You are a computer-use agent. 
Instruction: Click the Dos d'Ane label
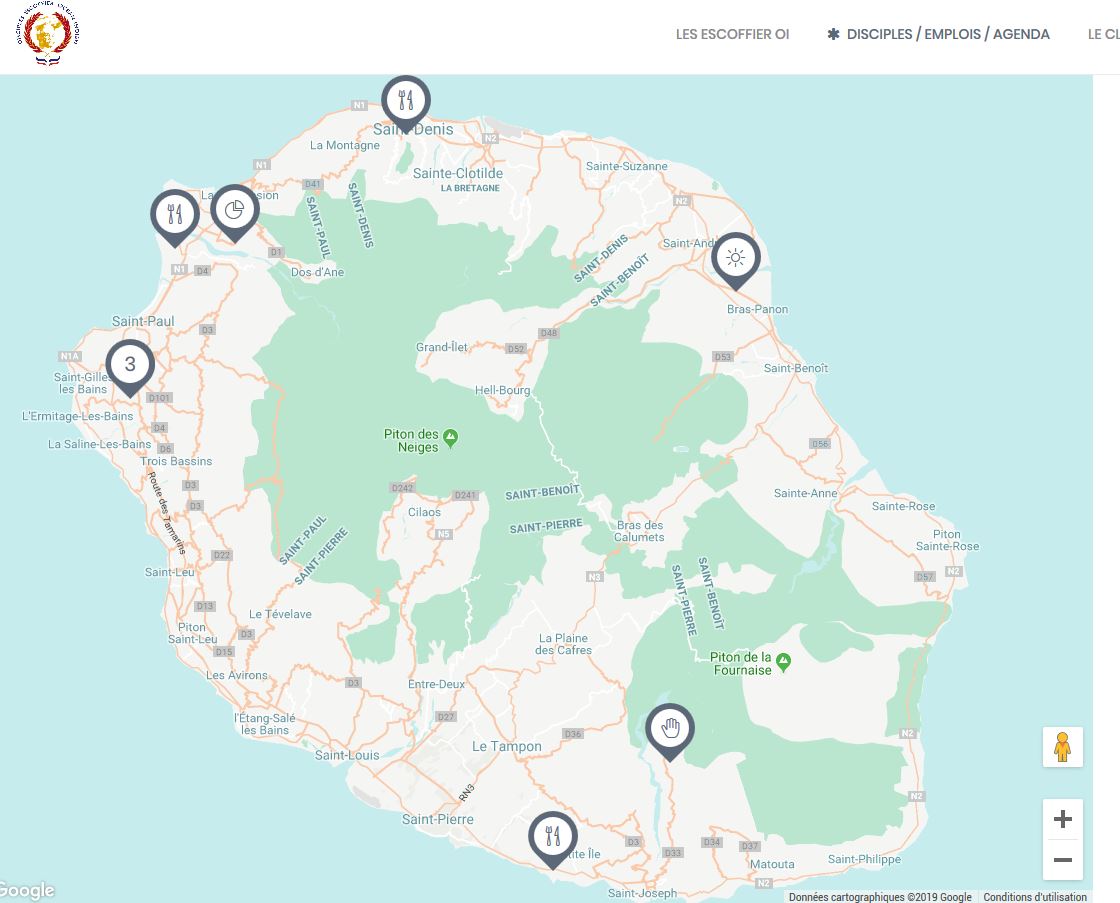[317, 272]
